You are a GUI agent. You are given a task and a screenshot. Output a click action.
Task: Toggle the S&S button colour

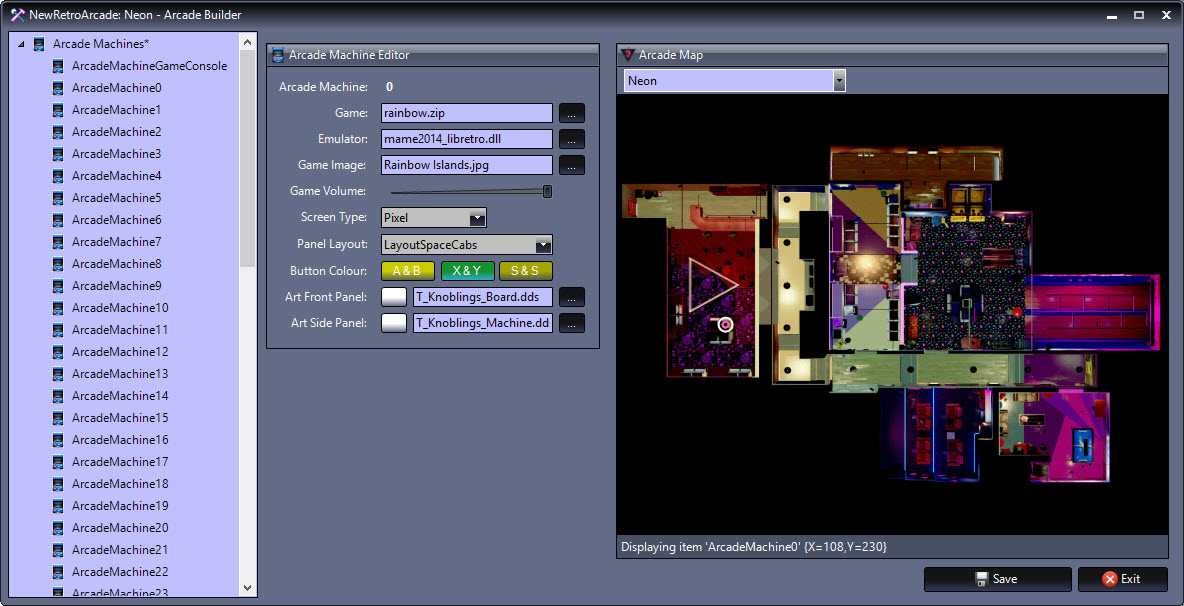point(526,271)
